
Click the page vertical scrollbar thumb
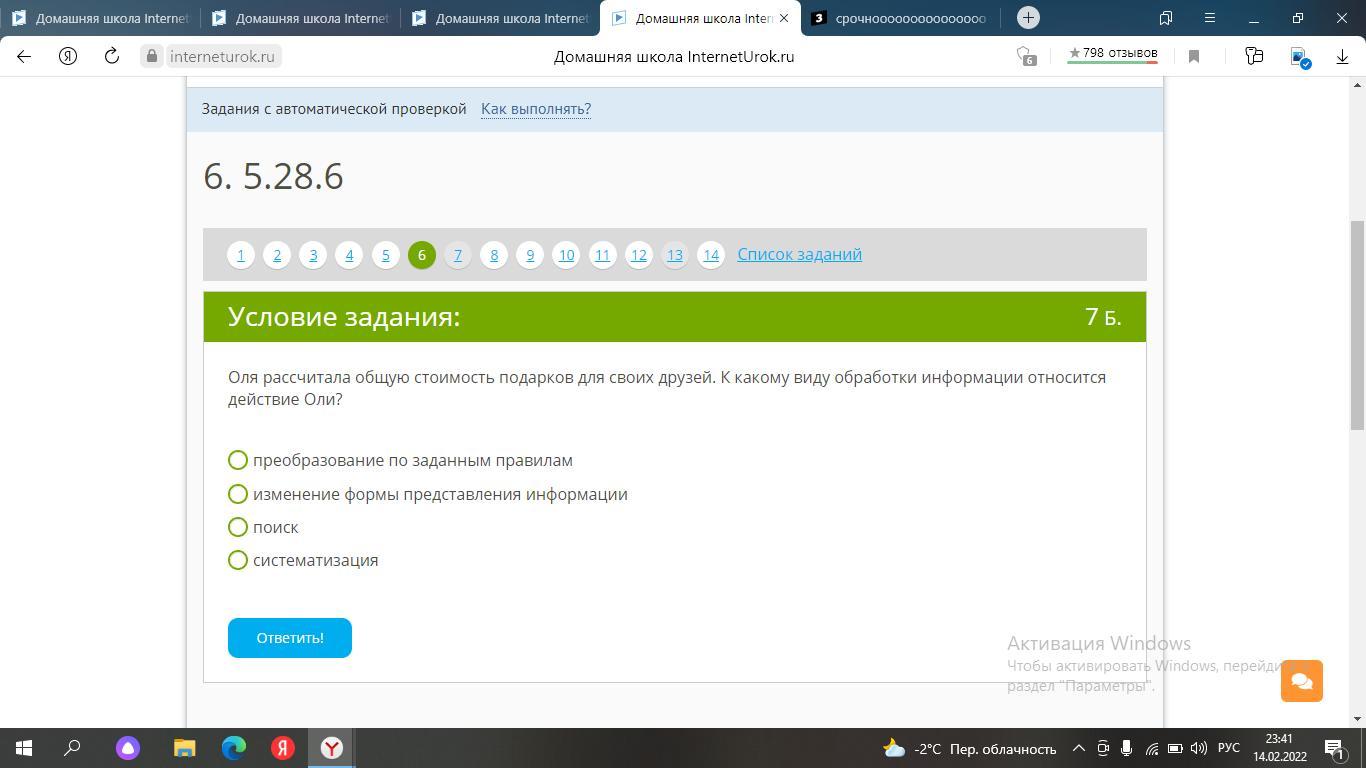[x=1357, y=325]
